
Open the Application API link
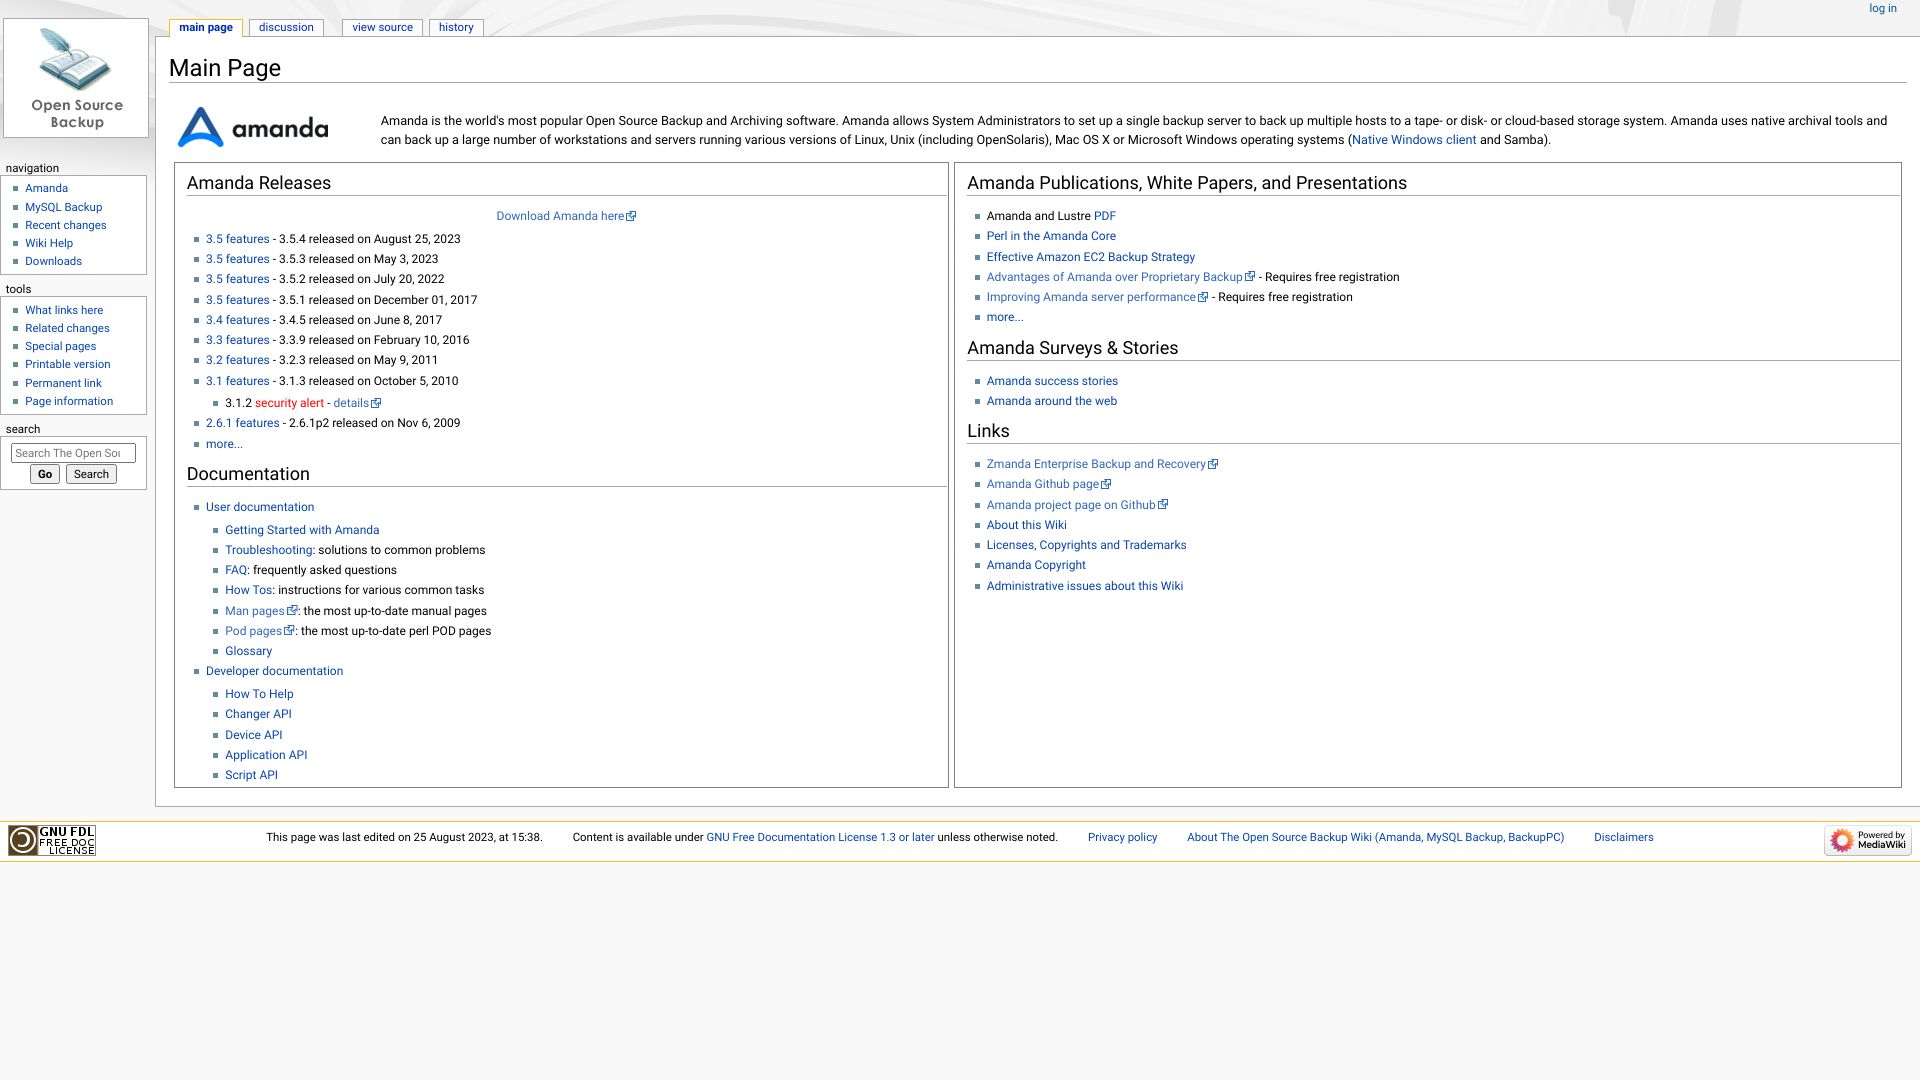click(266, 756)
